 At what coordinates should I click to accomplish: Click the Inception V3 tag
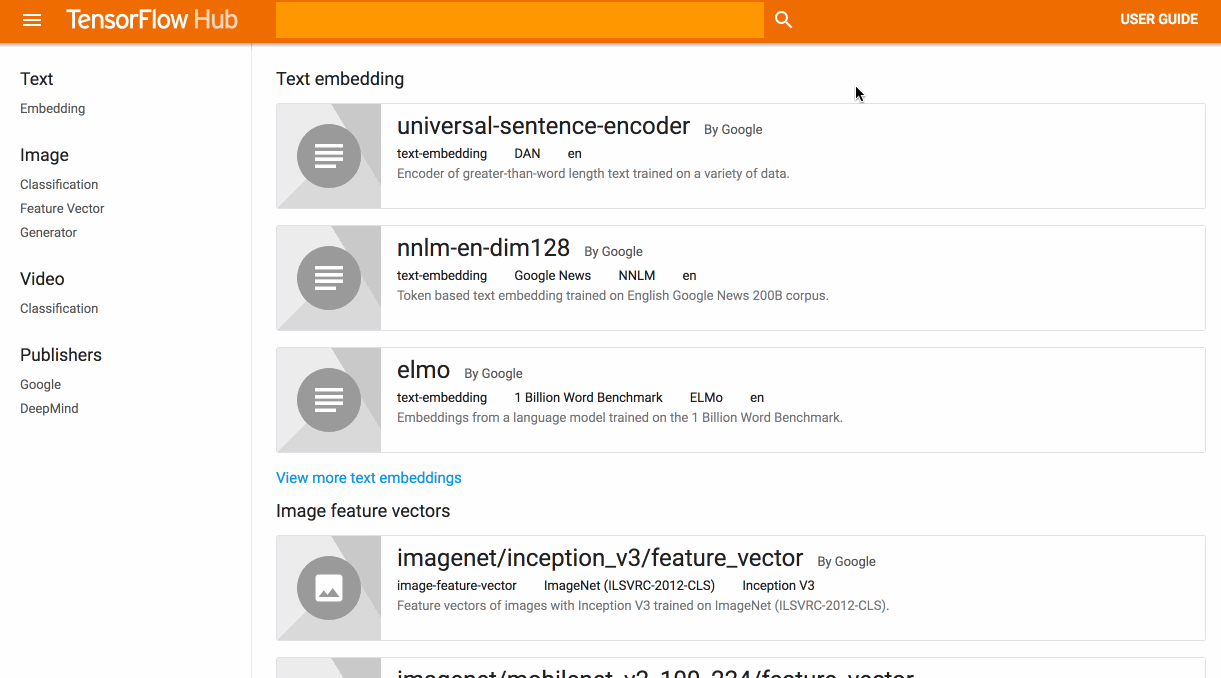(778, 585)
